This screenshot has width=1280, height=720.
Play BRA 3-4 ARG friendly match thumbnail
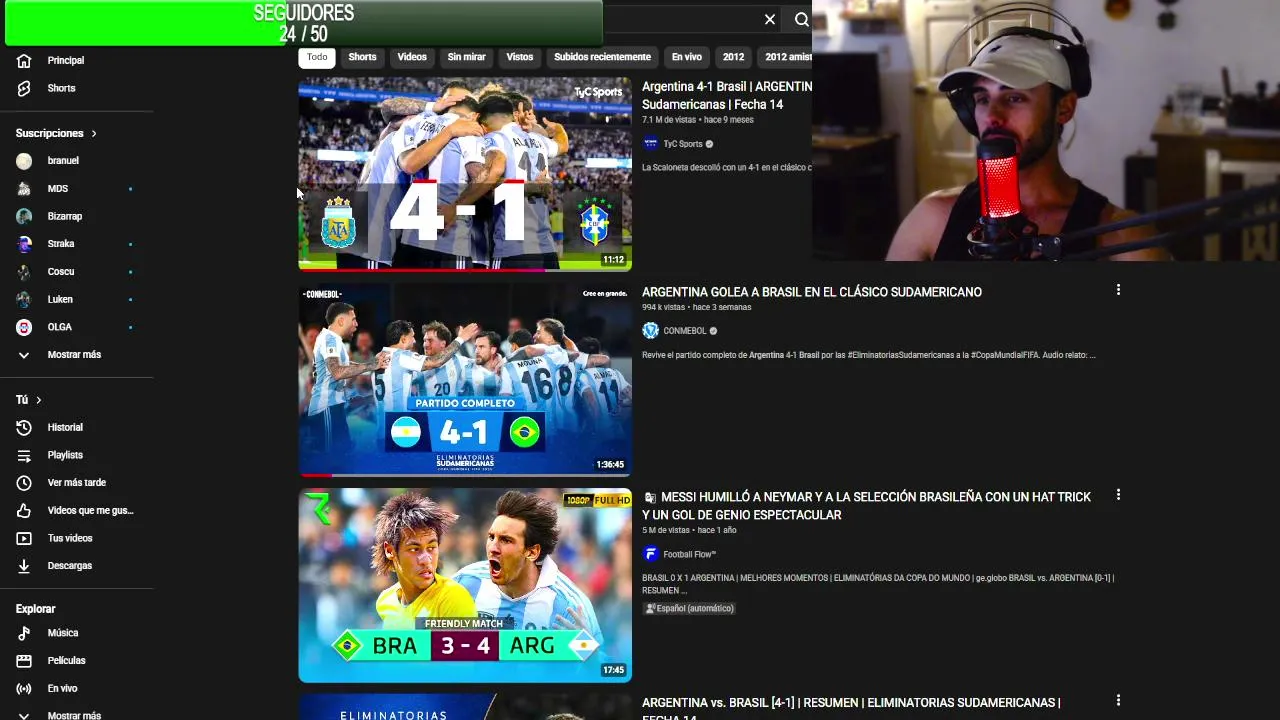(x=465, y=585)
